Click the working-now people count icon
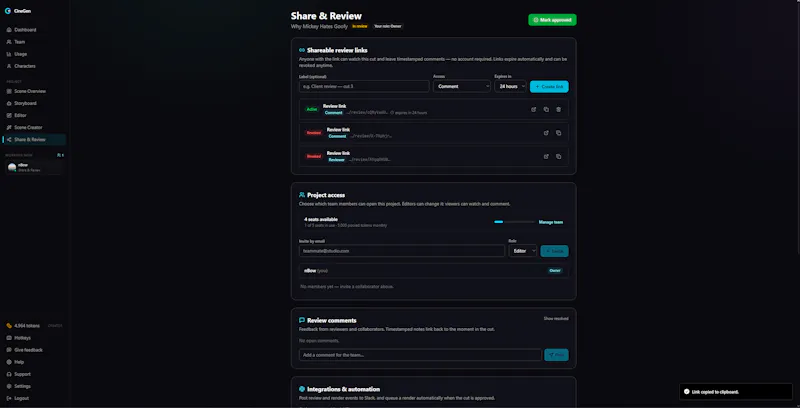The width and height of the screenshot is (800, 408). coord(60,155)
